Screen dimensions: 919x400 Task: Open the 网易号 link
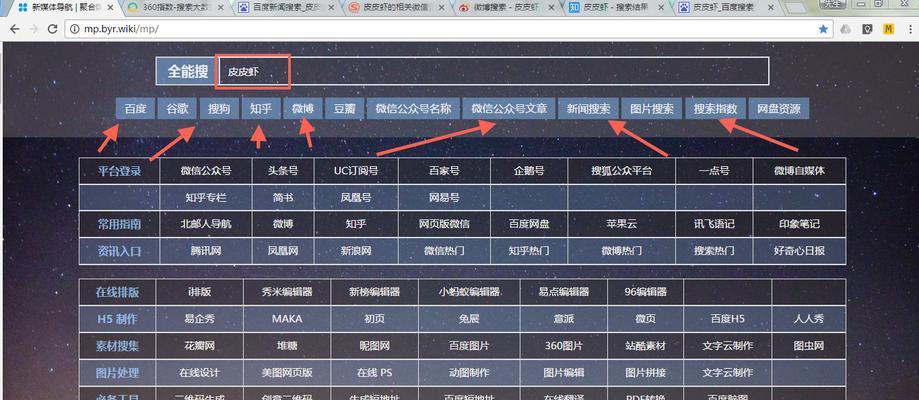click(x=444, y=198)
